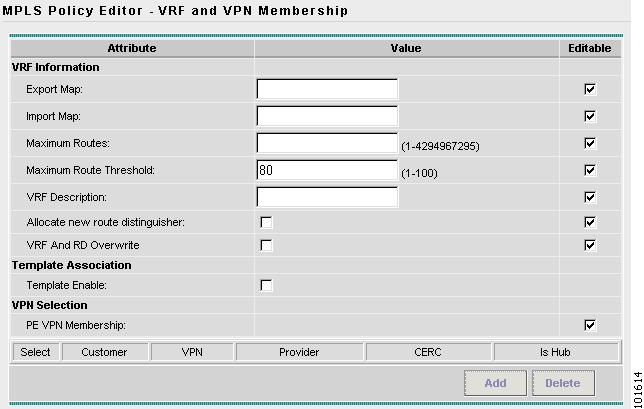Toggle Editable checkbox for Maximum Routes
The image size is (644, 409).
(x=590, y=143)
